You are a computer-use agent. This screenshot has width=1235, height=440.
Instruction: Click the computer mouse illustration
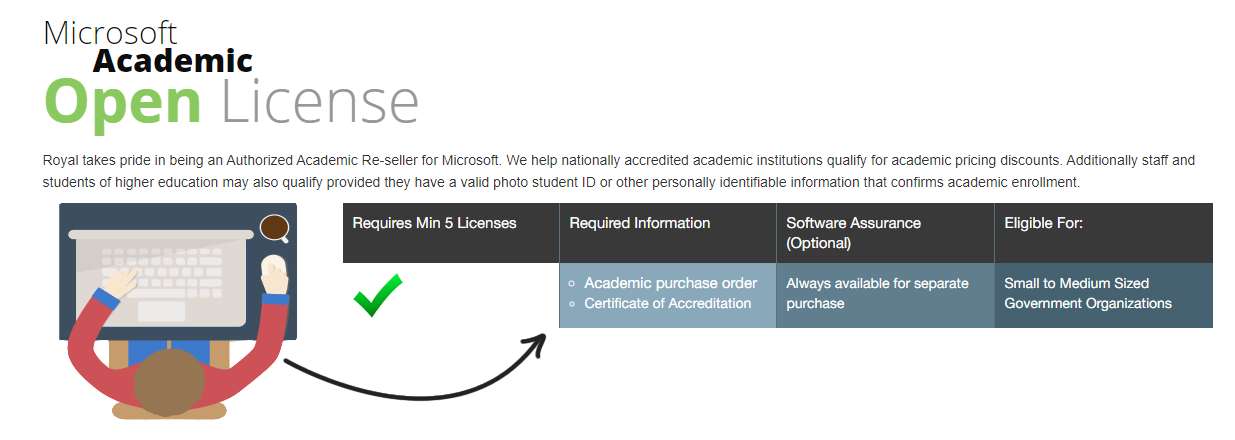point(273,269)
